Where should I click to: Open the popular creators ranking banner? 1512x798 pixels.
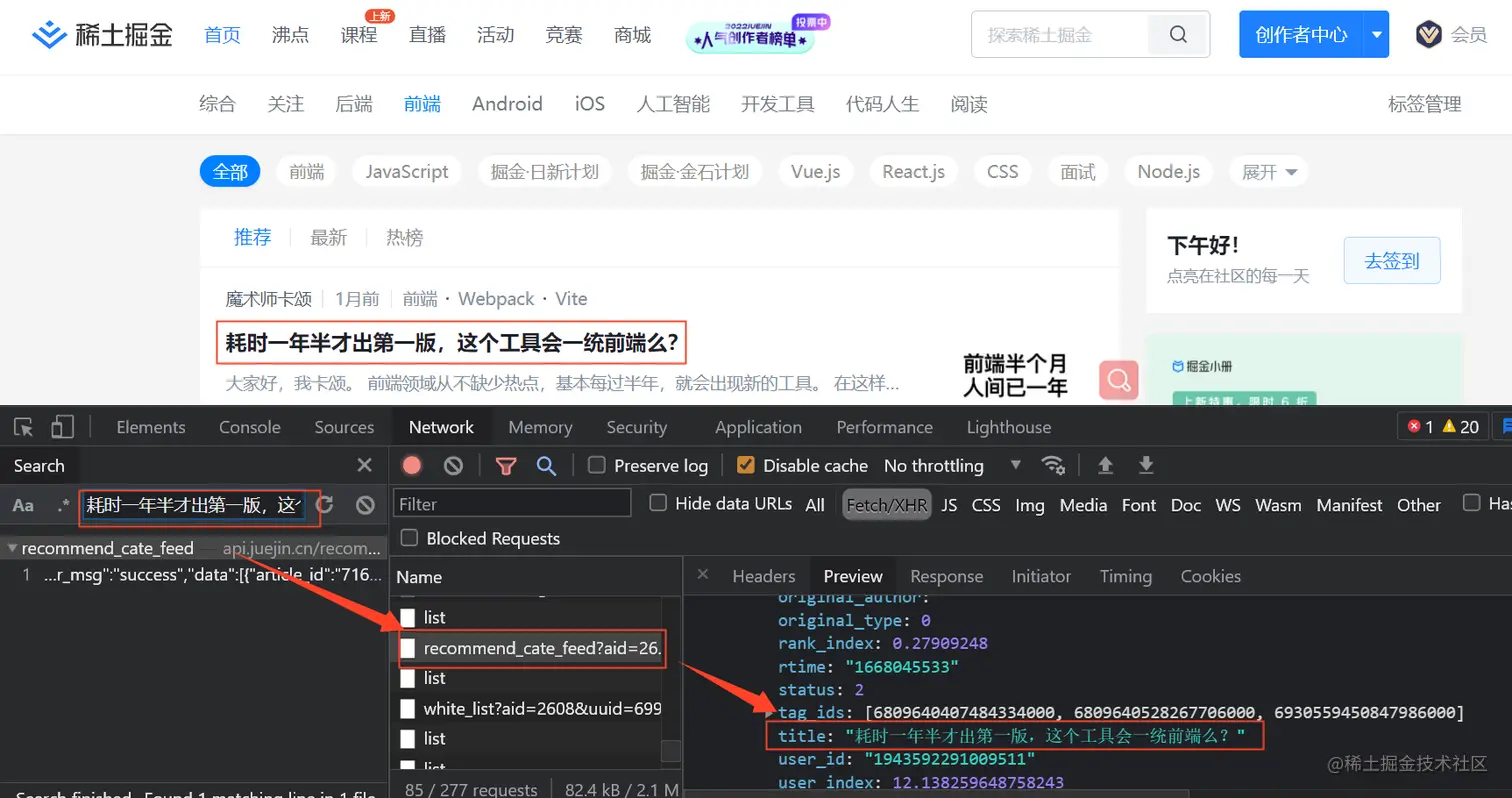click(x=759, y=35)
